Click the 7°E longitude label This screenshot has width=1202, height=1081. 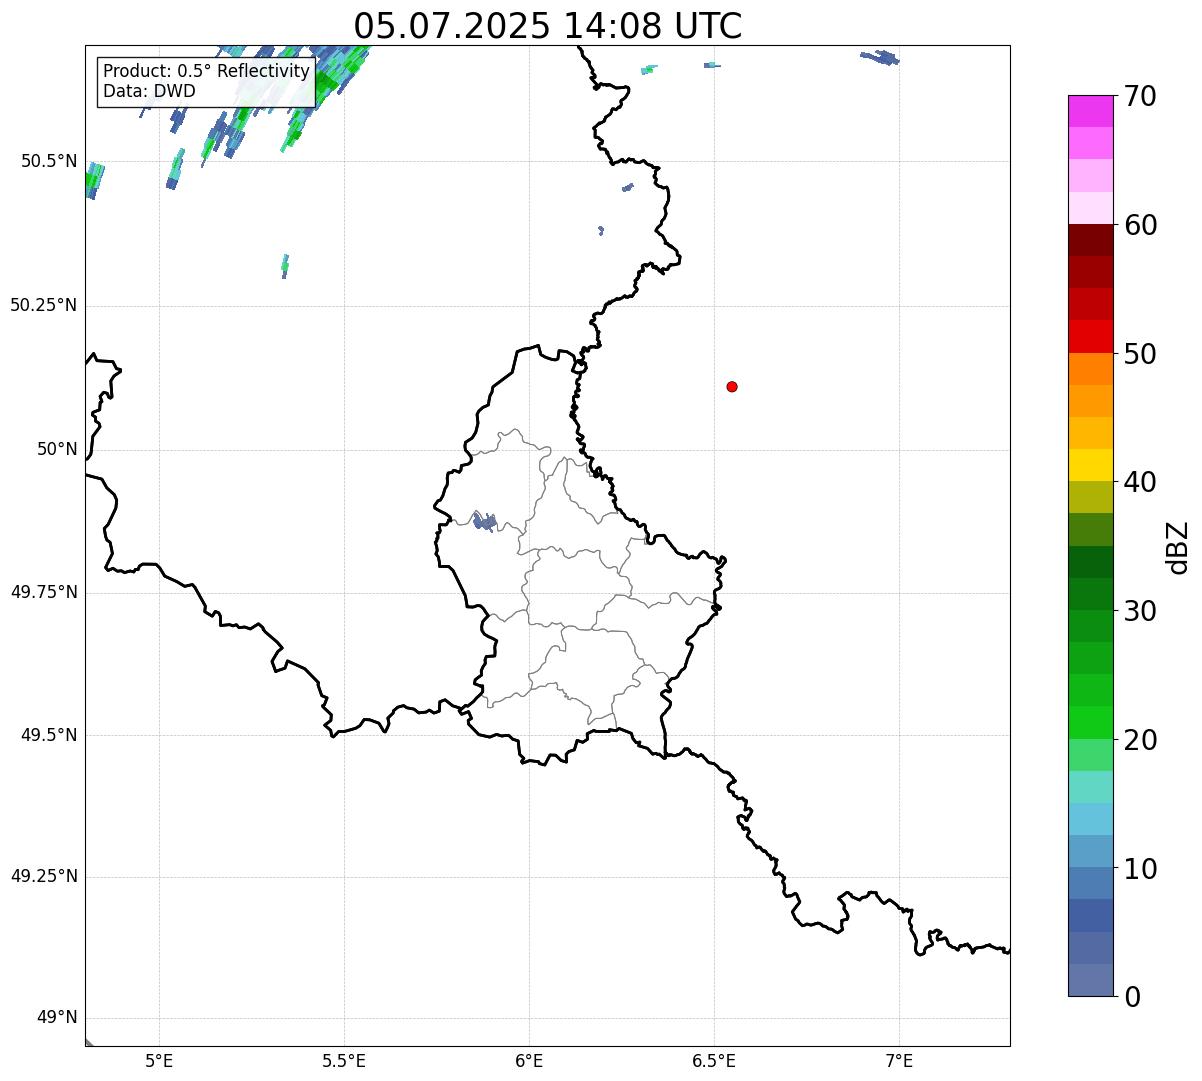click(899, 1060)
